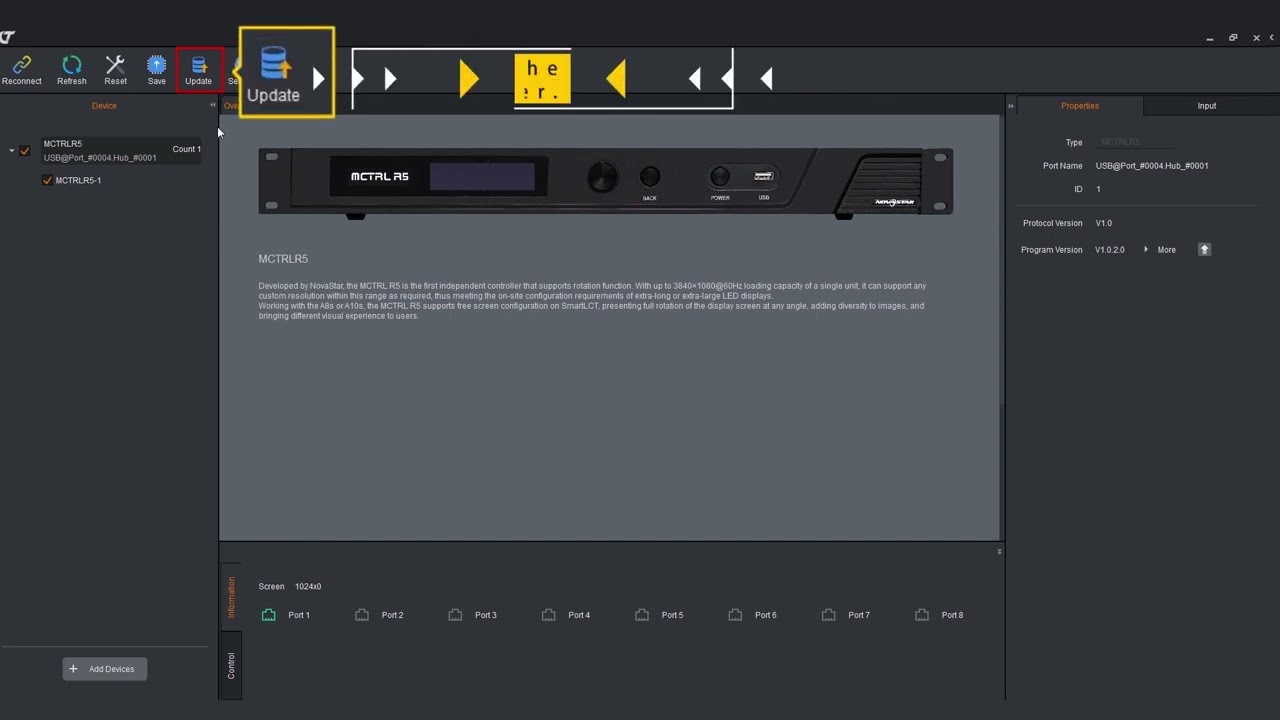
Task: Select the Port 3 ethernet icon
Action: click(455, 615)
